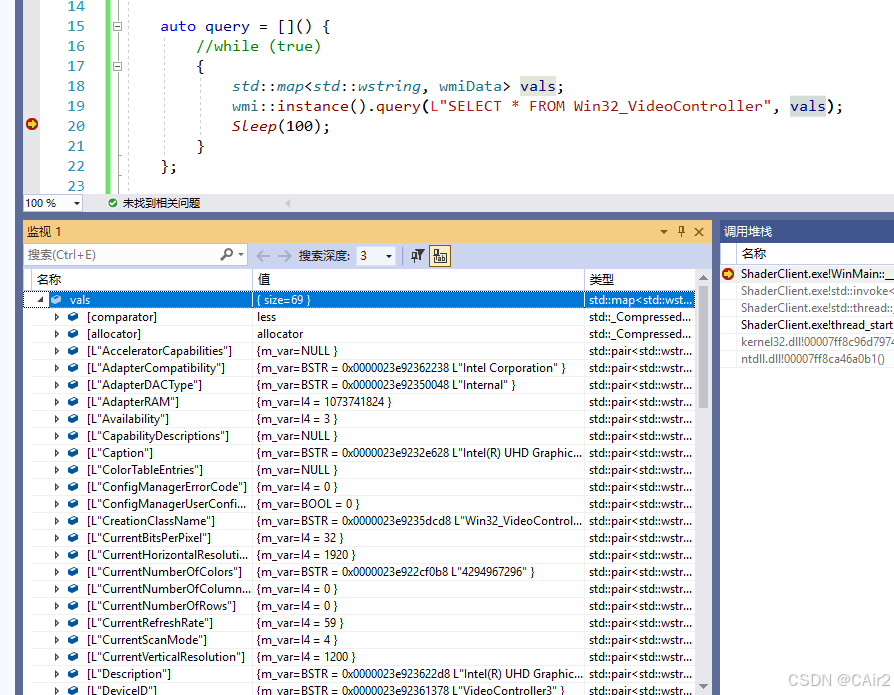
Task: Click the variable icon beside L"Description"
Action: pyautogui.click(x=73, y=673)
